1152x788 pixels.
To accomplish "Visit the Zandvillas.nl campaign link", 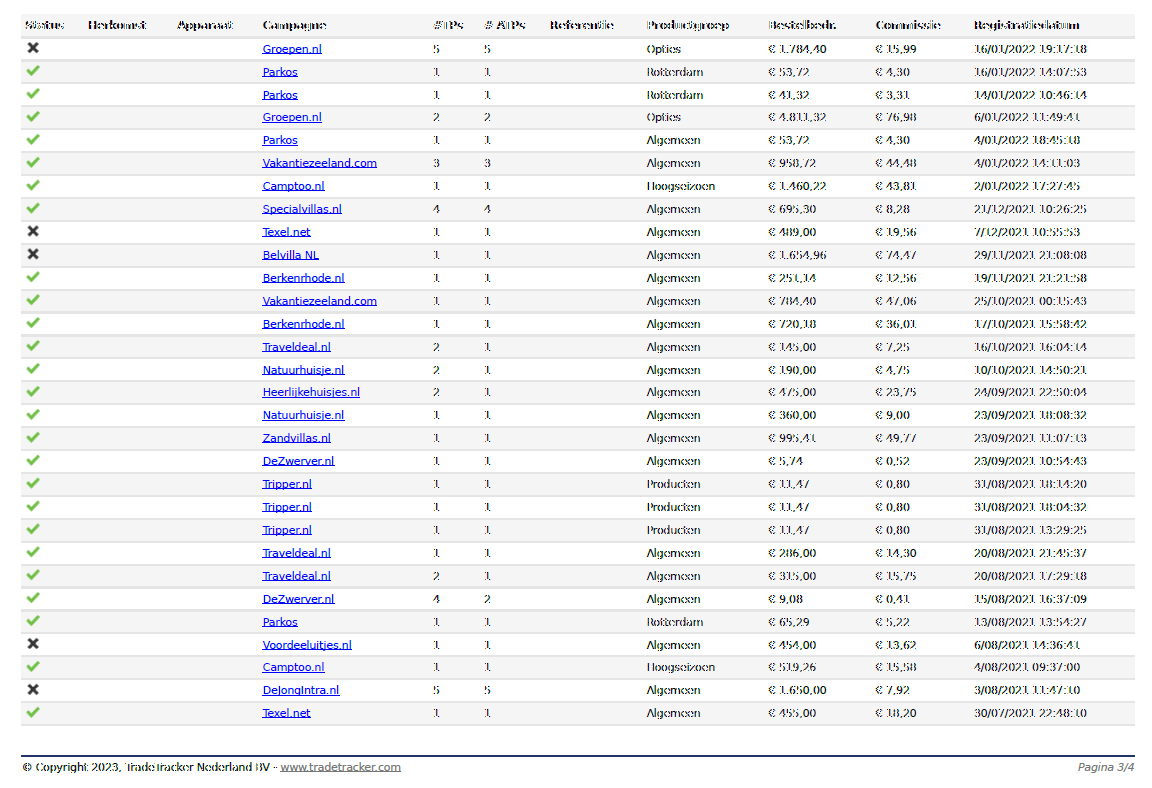I will pos(296,438).
